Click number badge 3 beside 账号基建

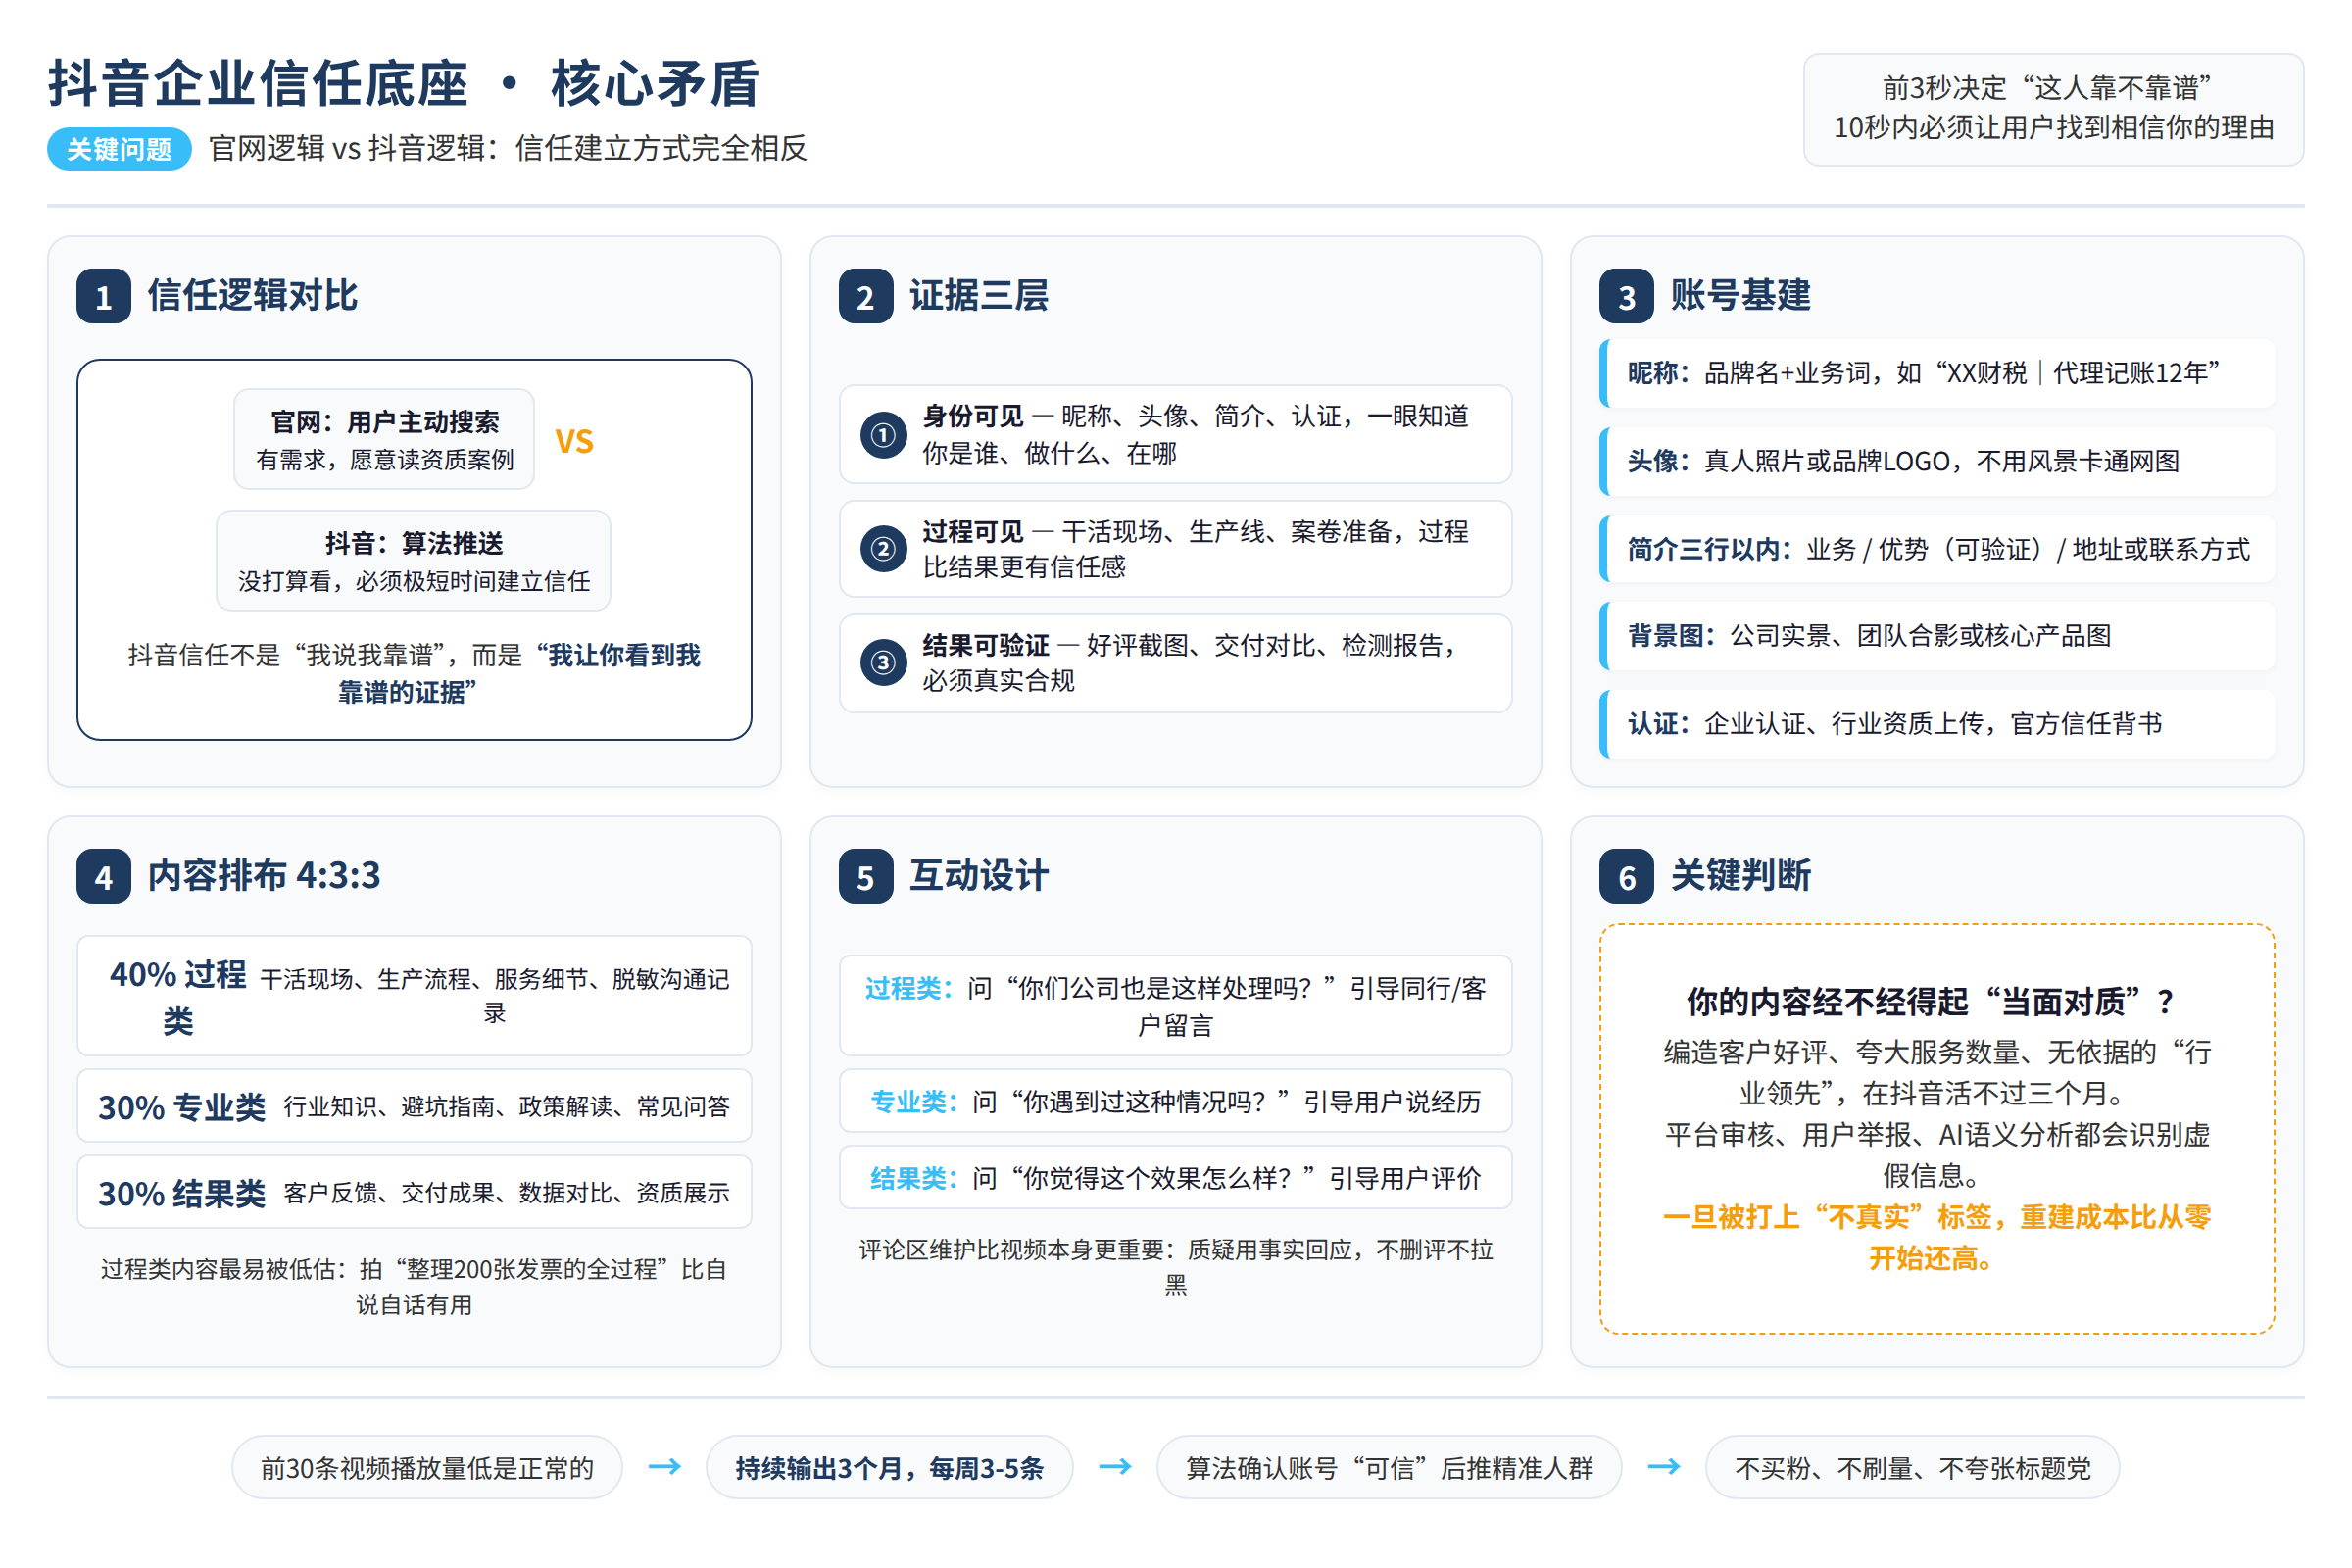pyautogui.click(x=1626, y=297)
